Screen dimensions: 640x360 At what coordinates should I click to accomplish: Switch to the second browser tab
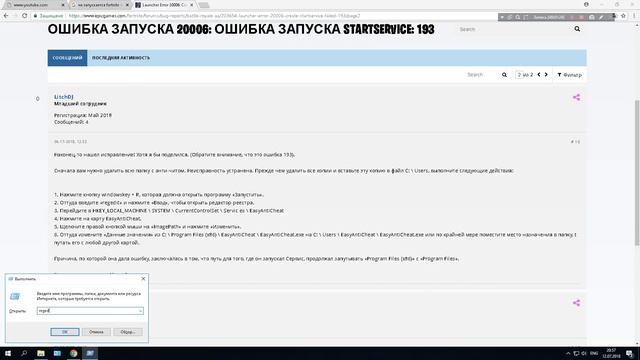[x=100, y=5]
